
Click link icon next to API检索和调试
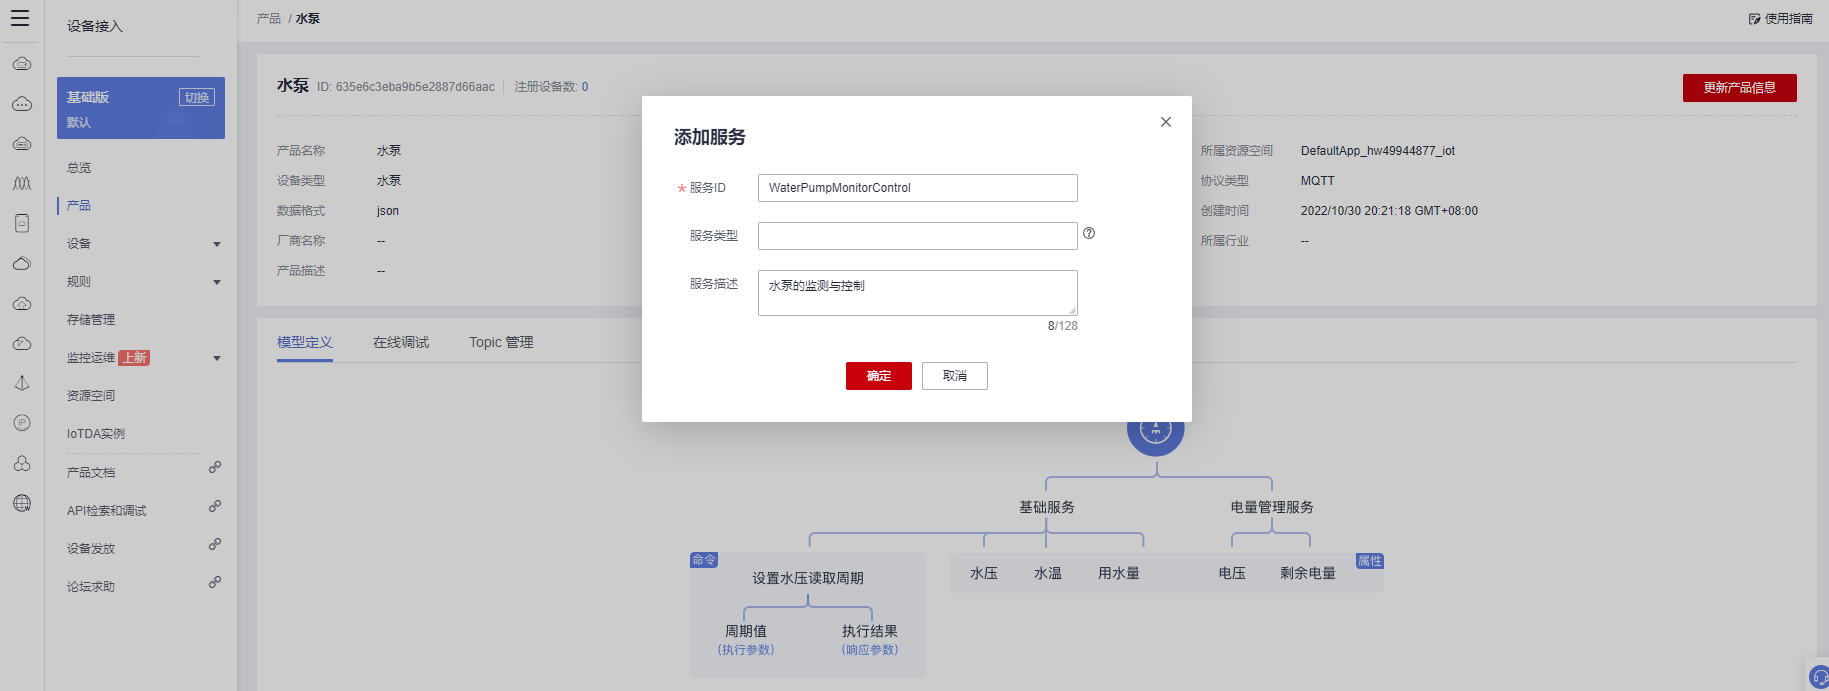215,506
